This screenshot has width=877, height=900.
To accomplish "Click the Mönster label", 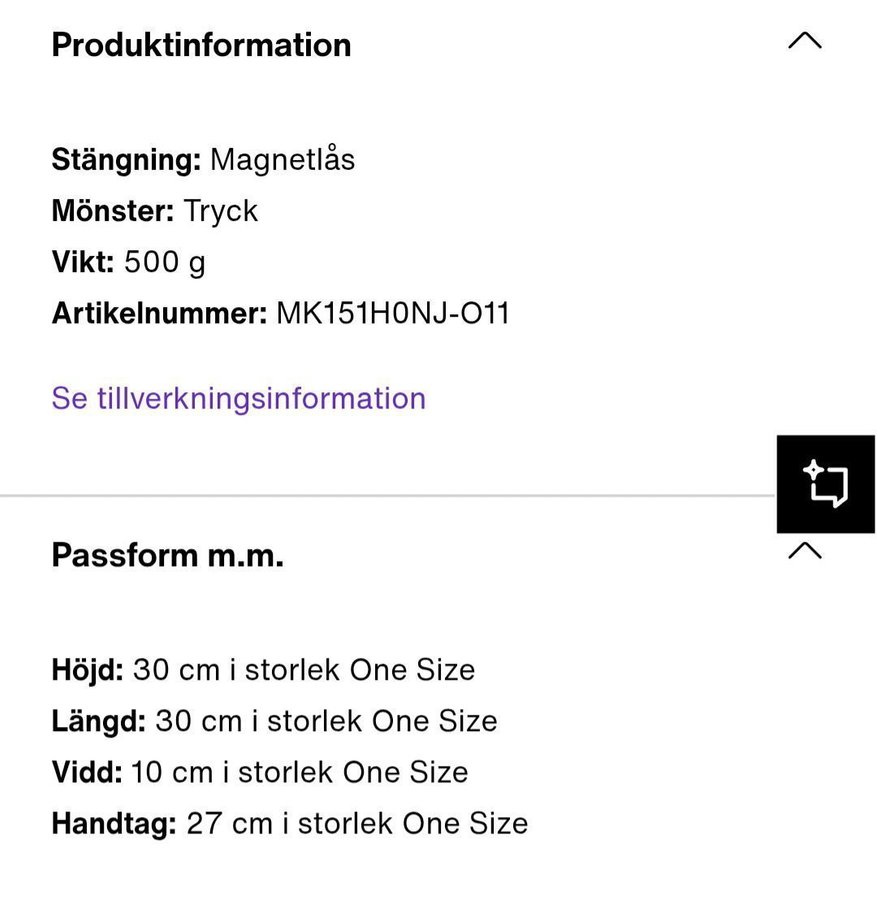I will point(113,211).
